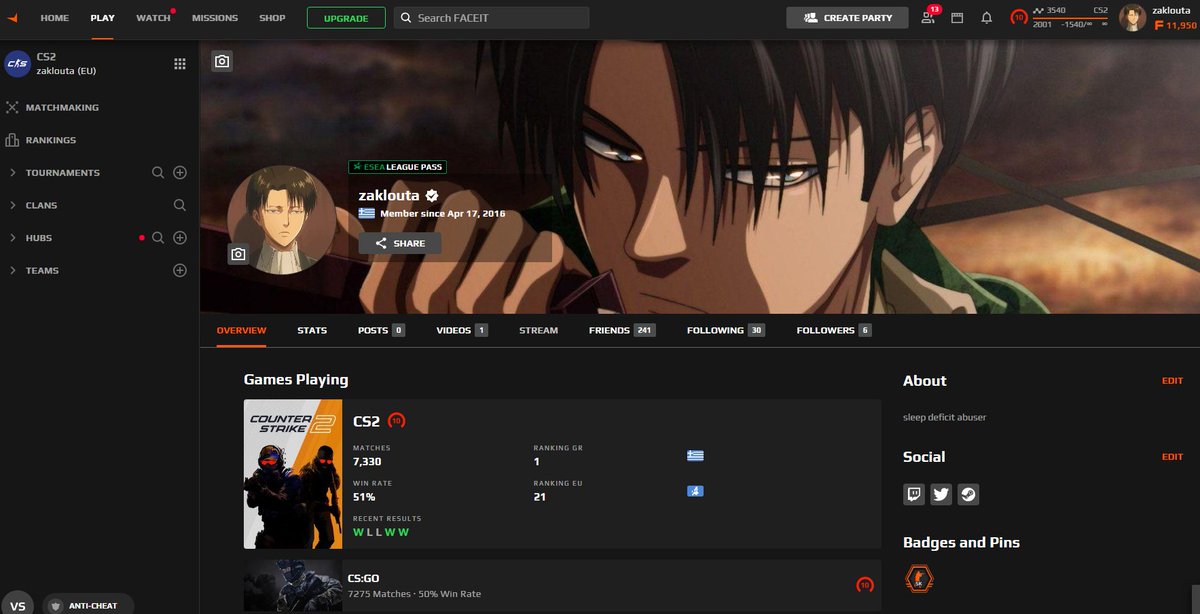Click the FACEIT logo icon
The height and width of the screenshot is (614, 1200).
click(x=12, y=18)
